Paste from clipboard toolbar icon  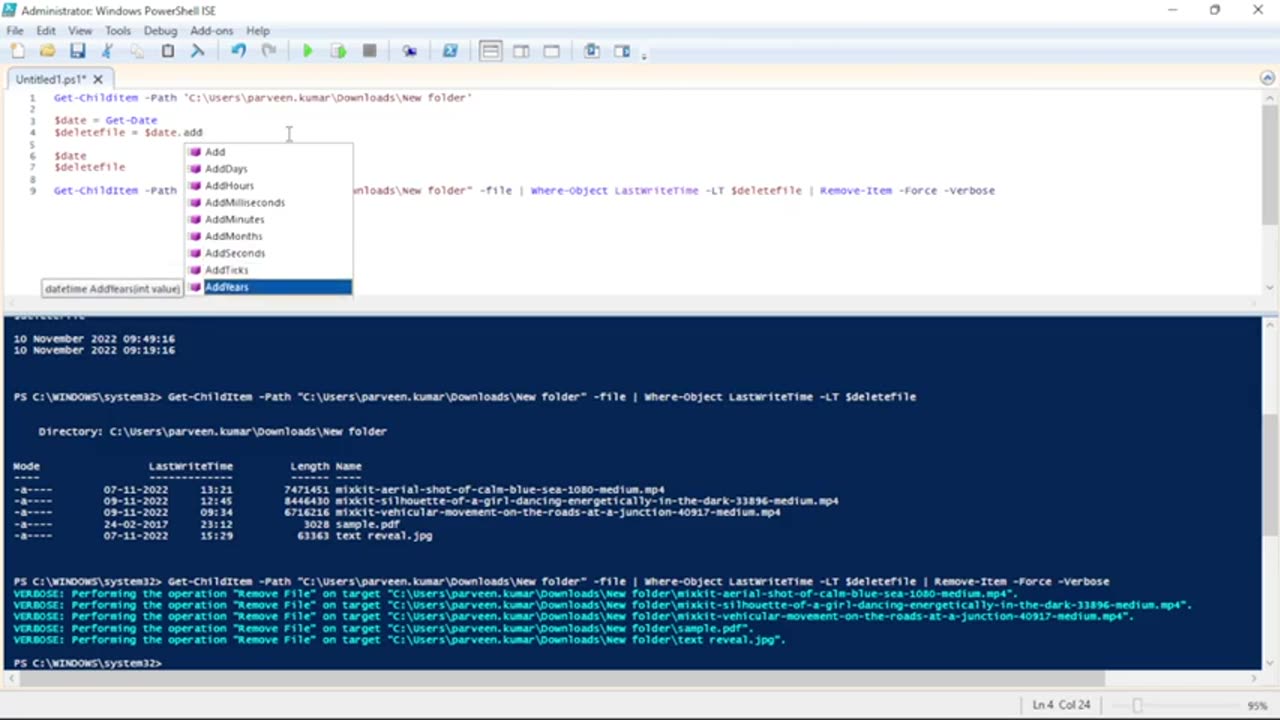[x=168, y=51]
